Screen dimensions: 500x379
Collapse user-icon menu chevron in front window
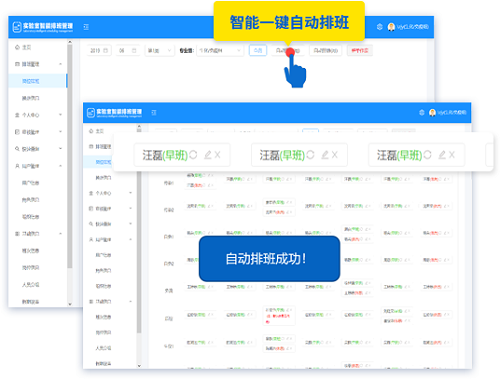pos(130,239)
